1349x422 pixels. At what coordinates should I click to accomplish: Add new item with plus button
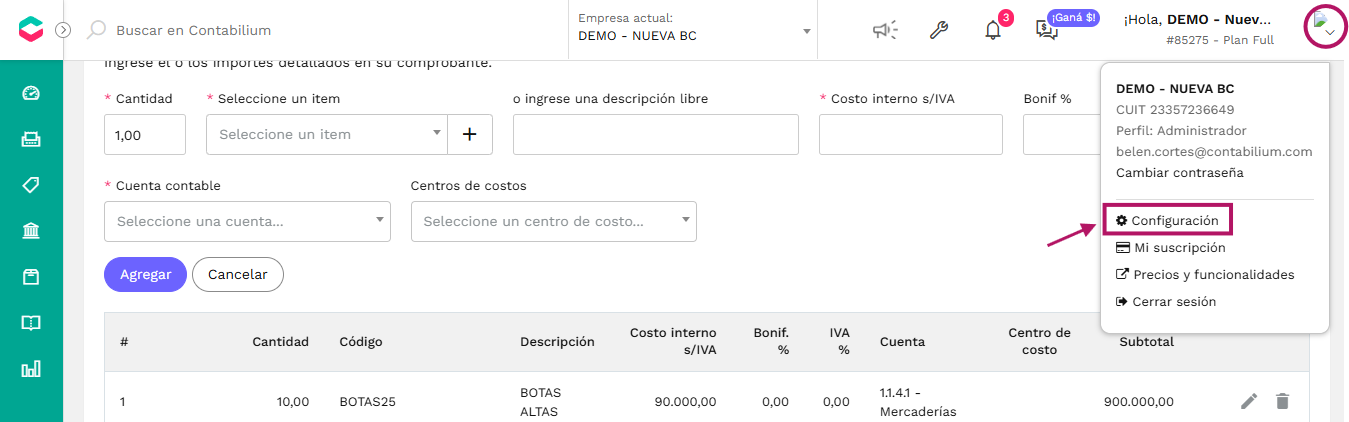coord(470,134)
